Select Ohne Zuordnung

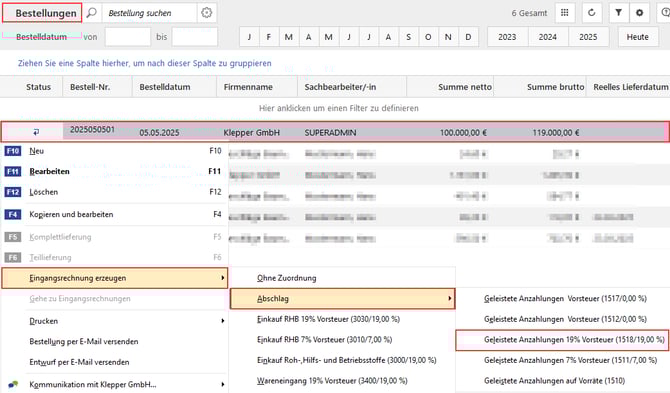343,278
